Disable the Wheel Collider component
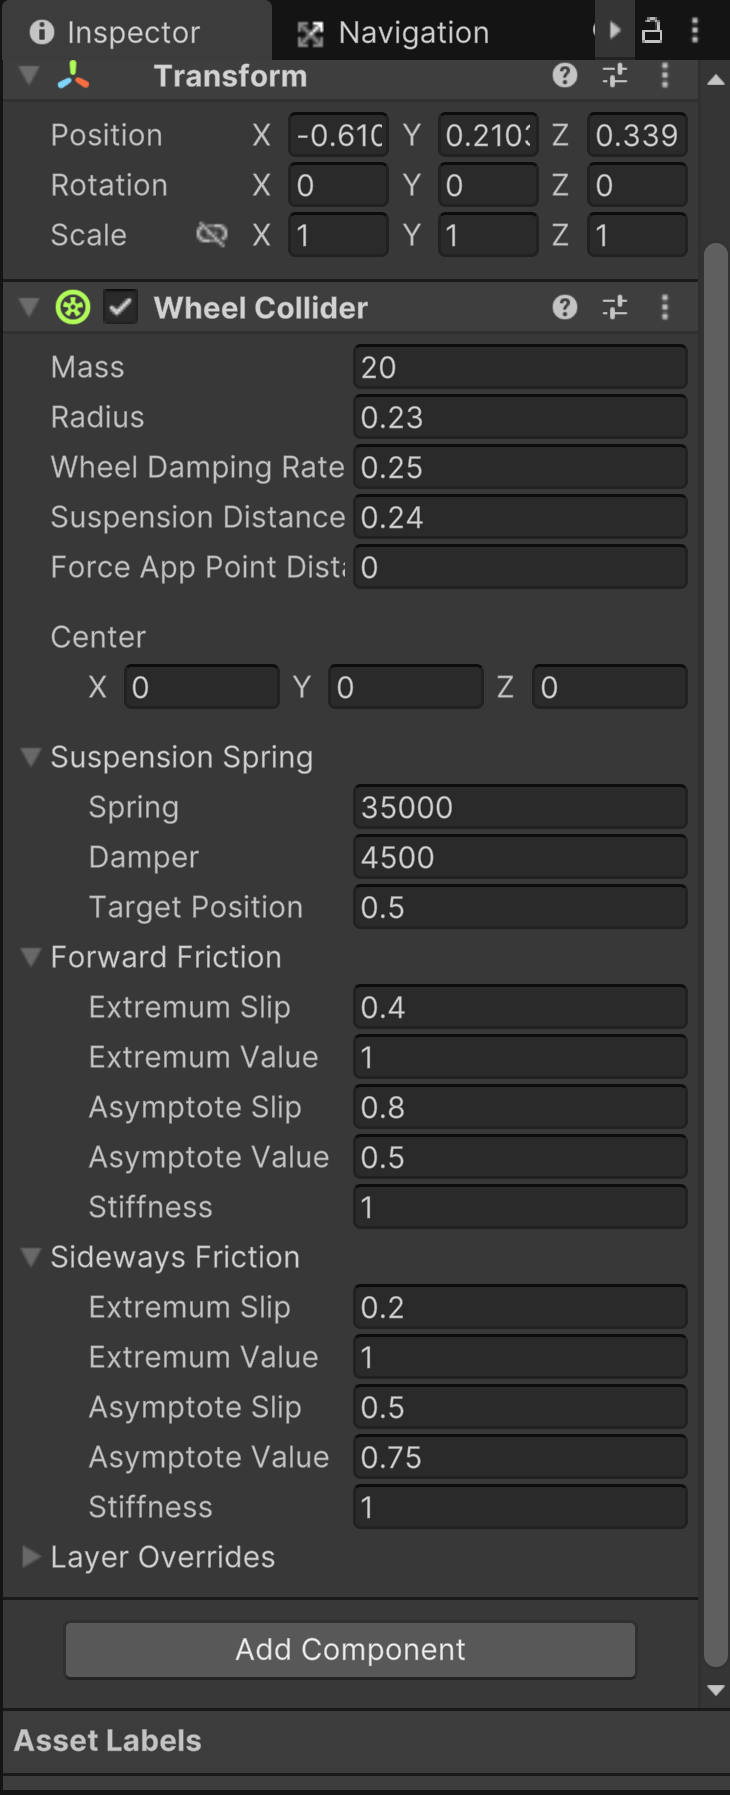 (119, 307)
